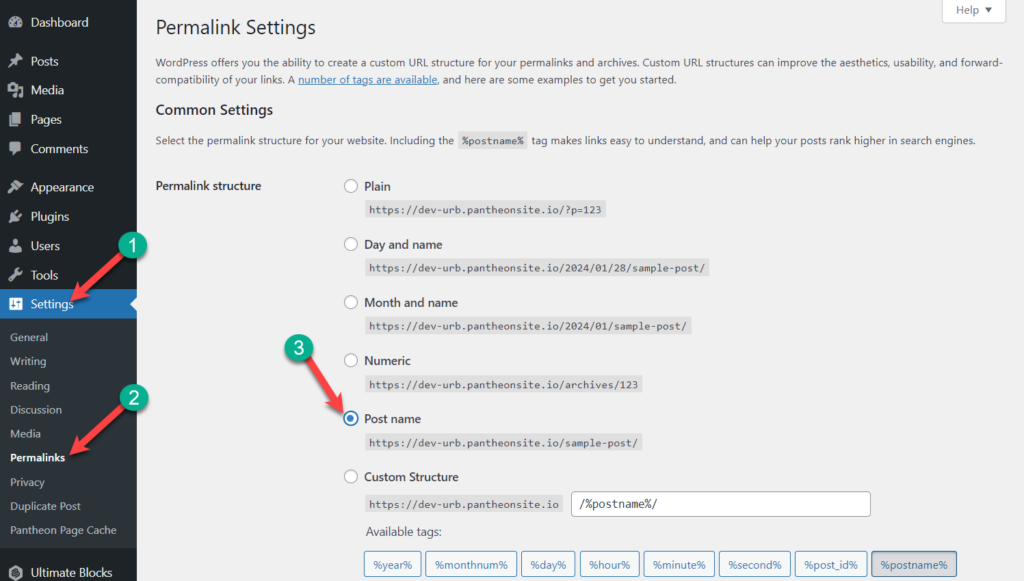The image size is (1024, 581).
Task: Open Media via its sidebar icon
Action: (x=15, y=90)
